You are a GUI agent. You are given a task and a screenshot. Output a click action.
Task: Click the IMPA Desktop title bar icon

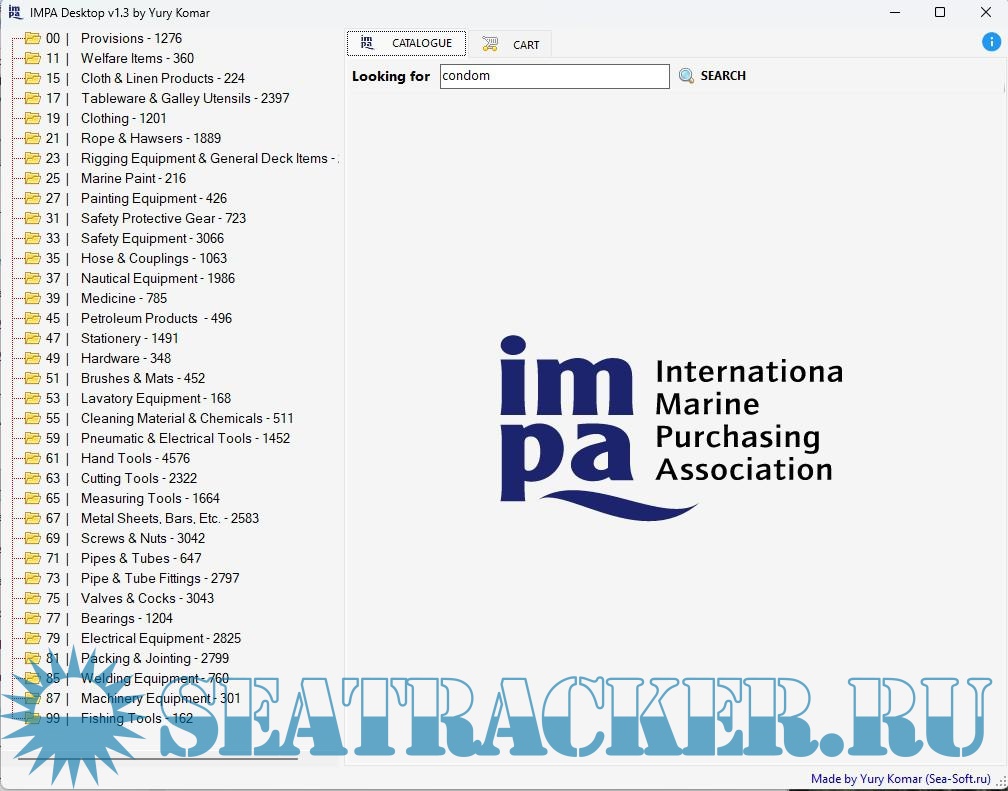click(x=12, y=13)
